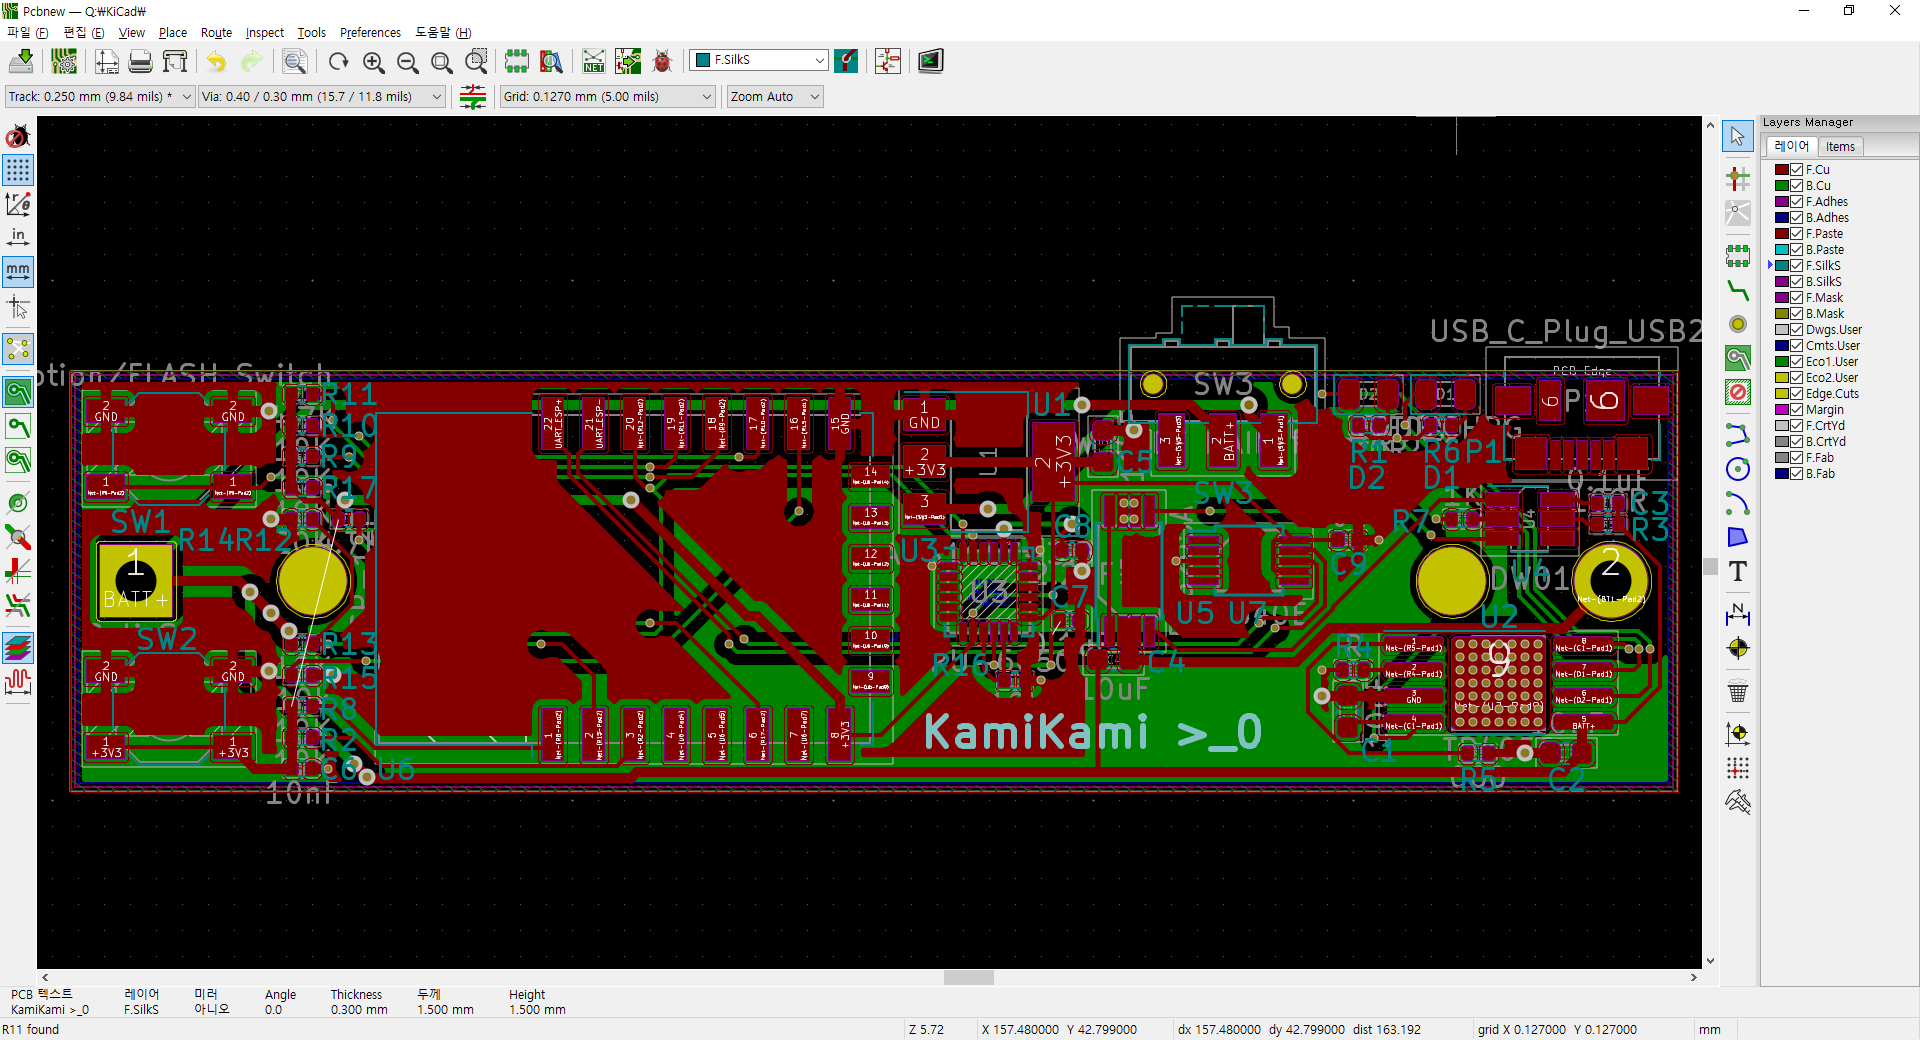Screen dimensions: 1920x1040
Task: Run design rules check ladybug icon
Action: pyautogui.click(x=662, y=61)
